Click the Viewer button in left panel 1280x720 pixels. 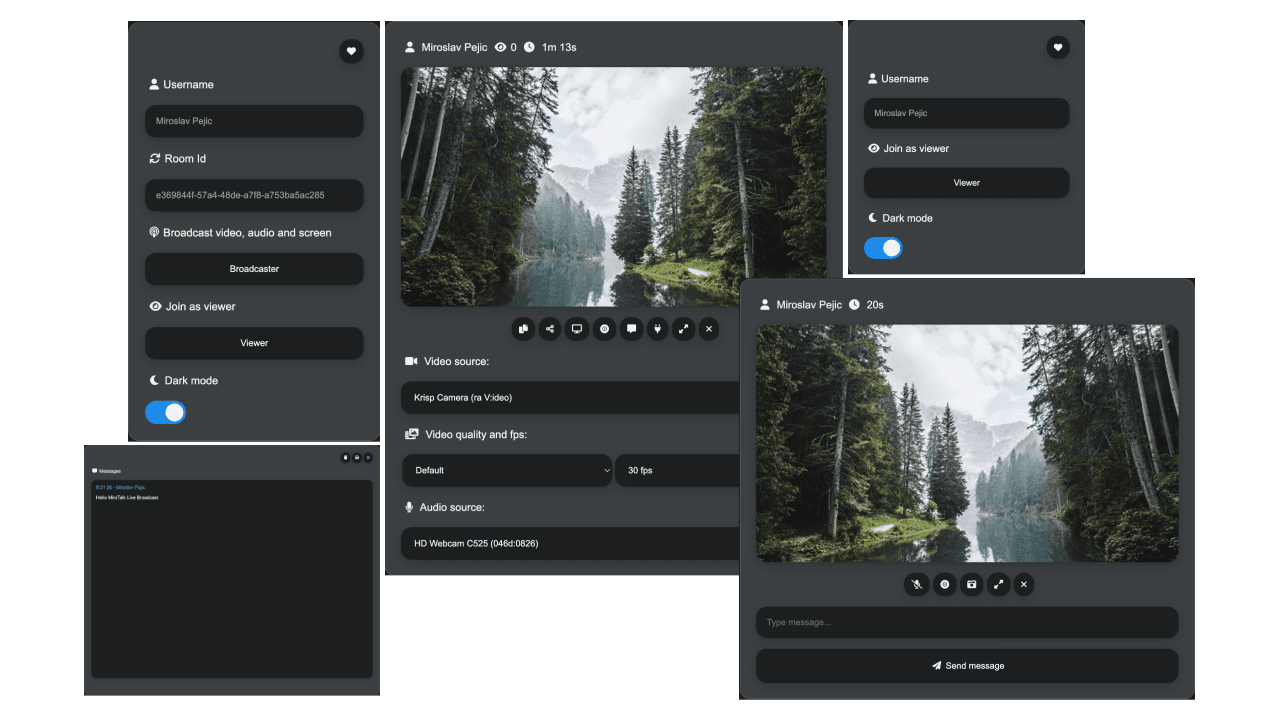pyautogui.click(x=254, y=343)
